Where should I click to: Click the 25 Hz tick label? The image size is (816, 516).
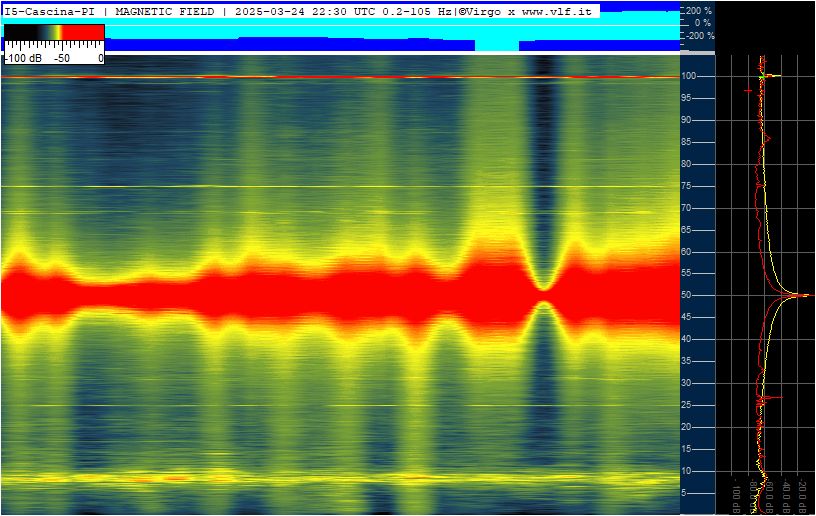pyautogui.click(x=686, y=405)
